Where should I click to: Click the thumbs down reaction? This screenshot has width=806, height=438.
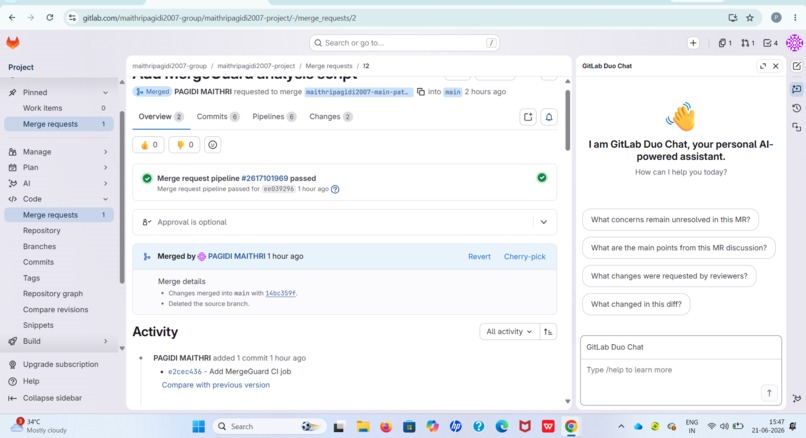click(x=185, y=145)
